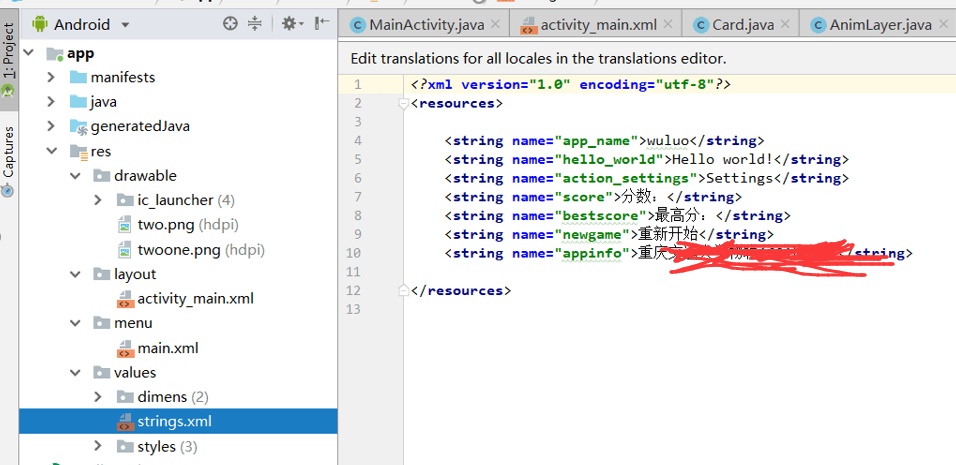Click the manifests folder icon
The width and height of the screenshot is (956, 465).
click(x=78, y=77)
